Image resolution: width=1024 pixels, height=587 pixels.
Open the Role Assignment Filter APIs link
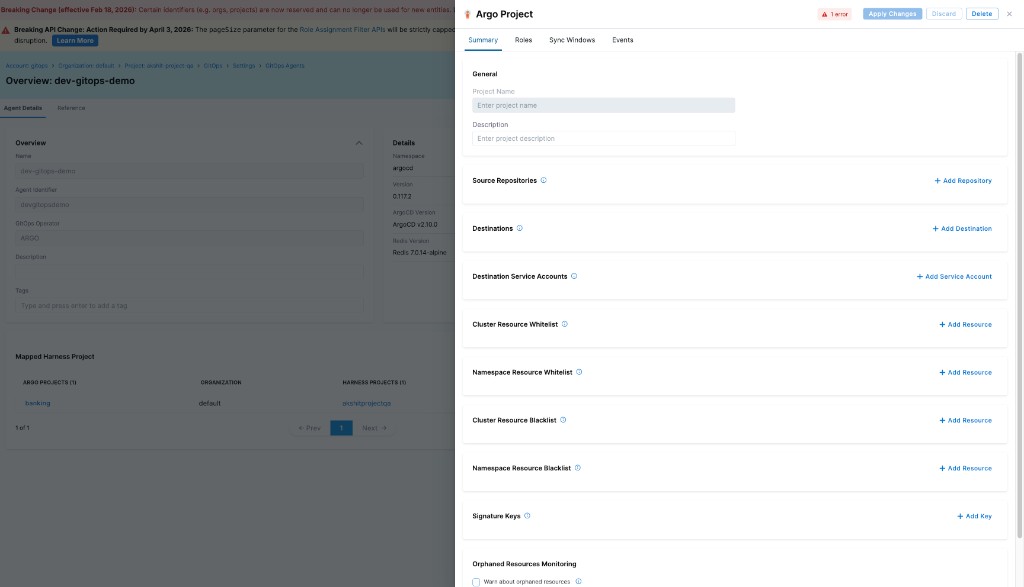342,29
